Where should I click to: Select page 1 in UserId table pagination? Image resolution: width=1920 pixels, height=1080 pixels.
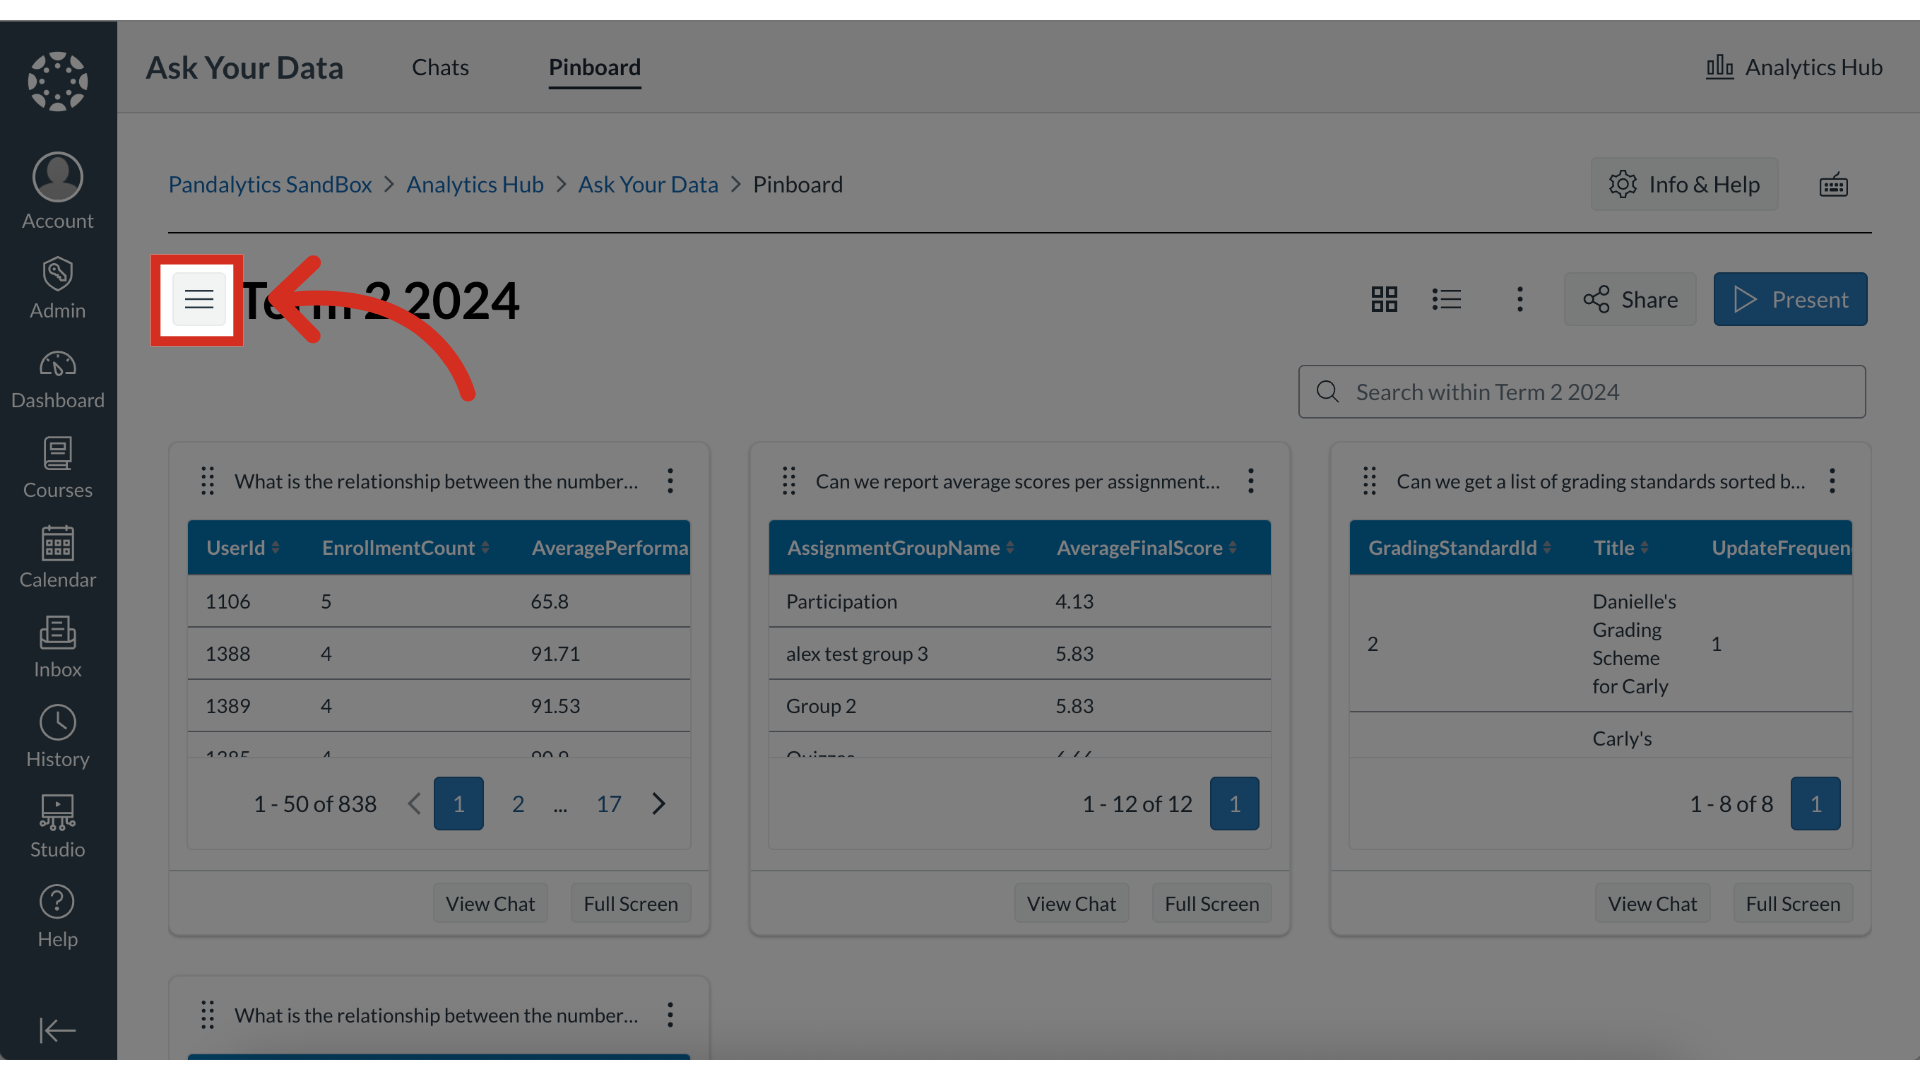pos(459,804)
